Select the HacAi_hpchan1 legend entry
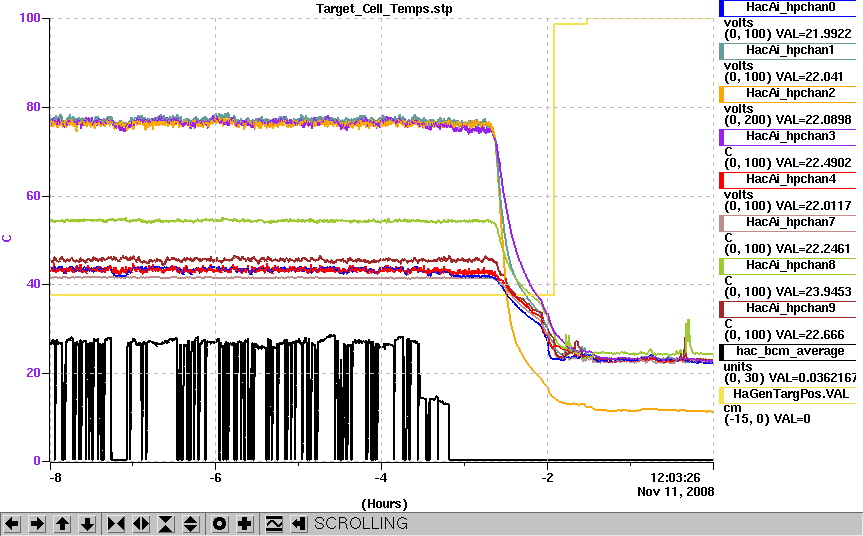863x536 pixels. (788, 51)
